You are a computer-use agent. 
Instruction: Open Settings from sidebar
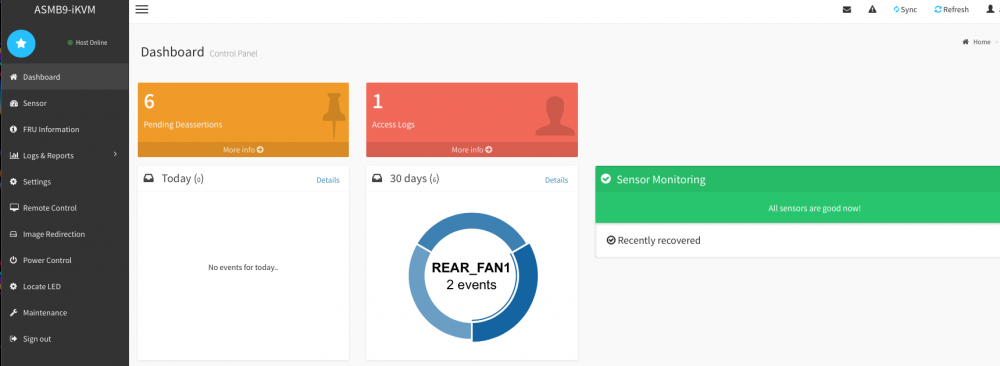pyautogui.click(x=64, y=181)
